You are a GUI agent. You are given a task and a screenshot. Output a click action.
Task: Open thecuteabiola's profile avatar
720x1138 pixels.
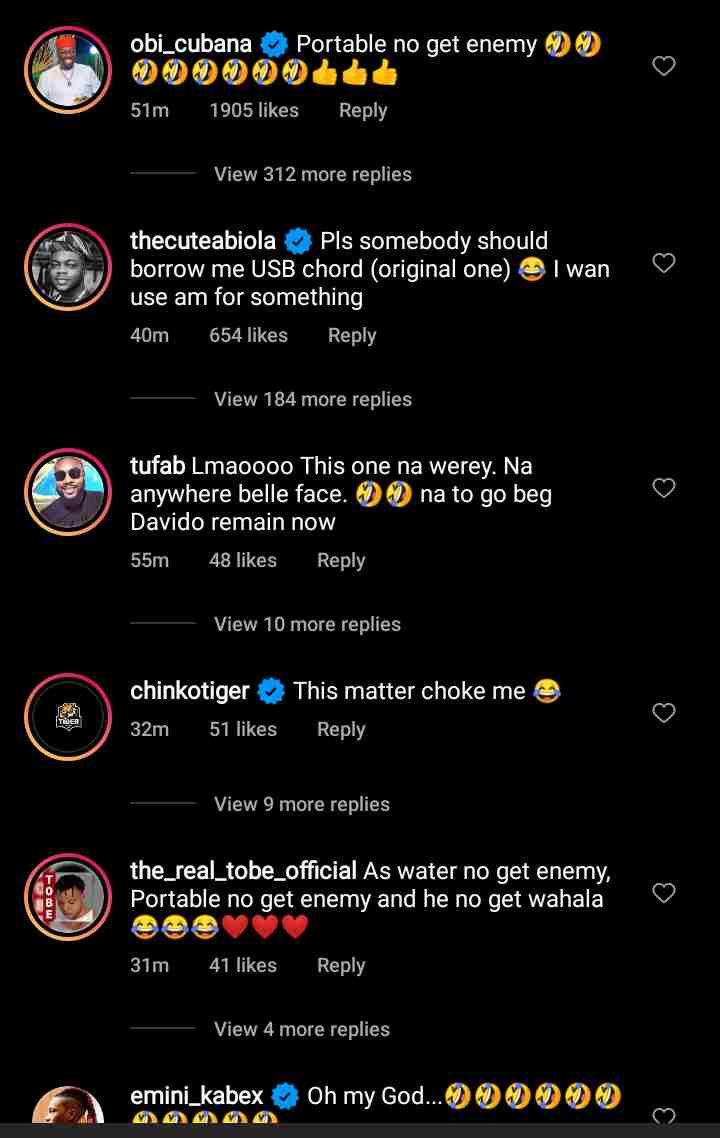point(67,267)
